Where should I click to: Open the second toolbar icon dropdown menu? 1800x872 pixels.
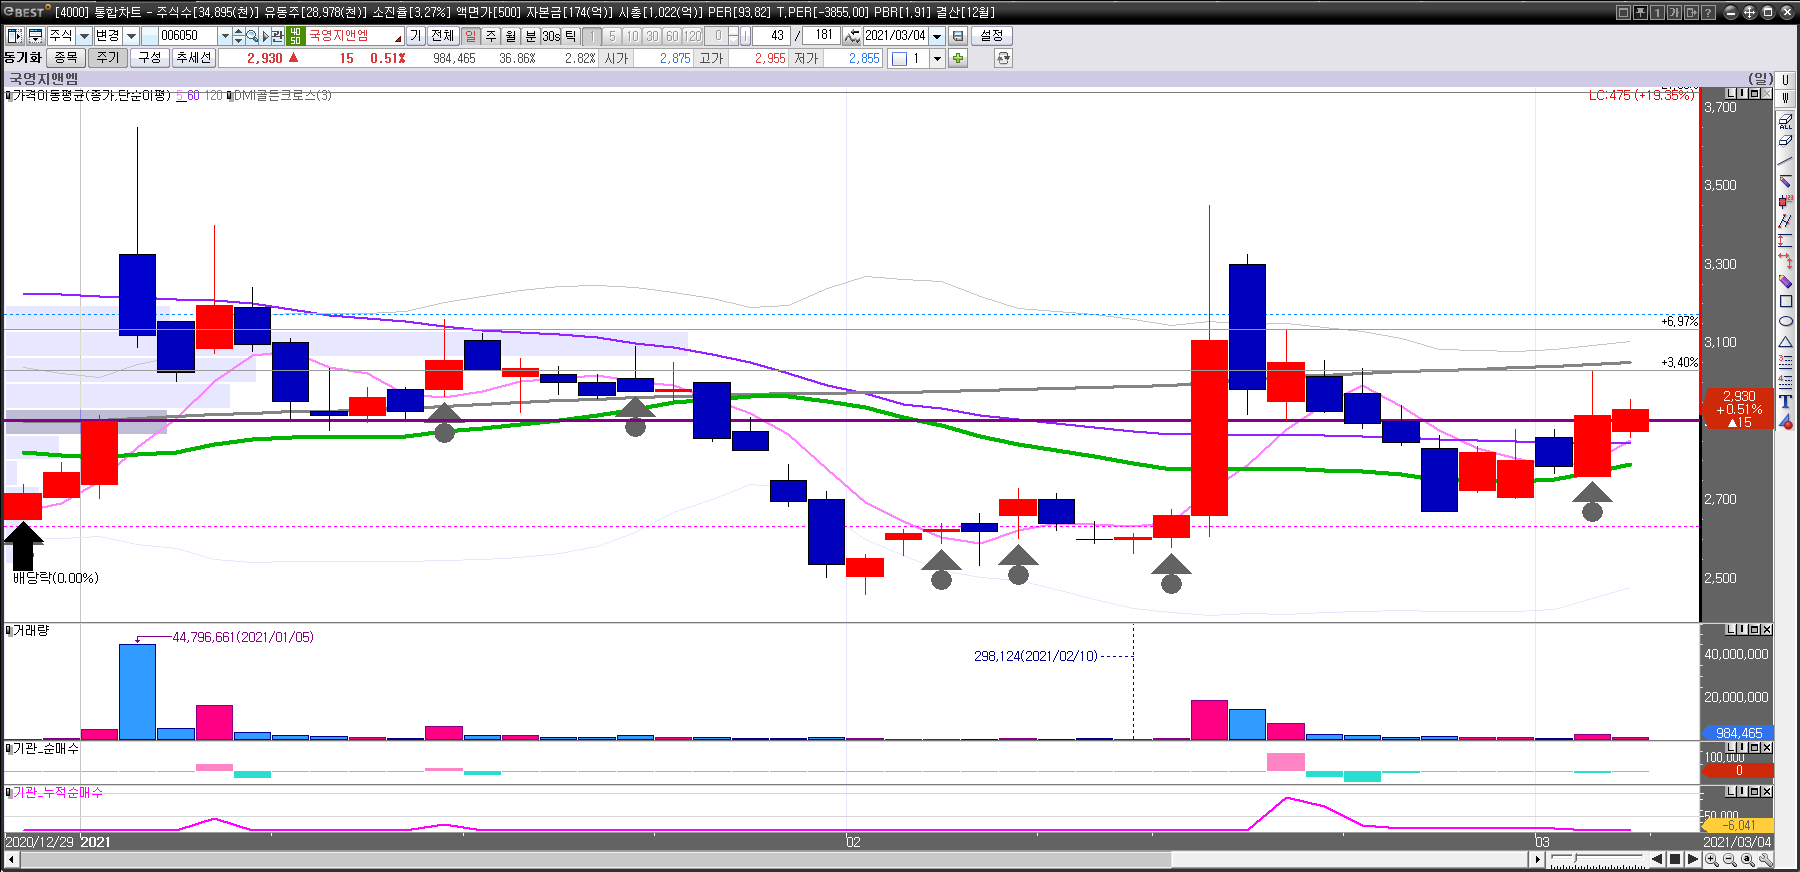click(35, 36)
